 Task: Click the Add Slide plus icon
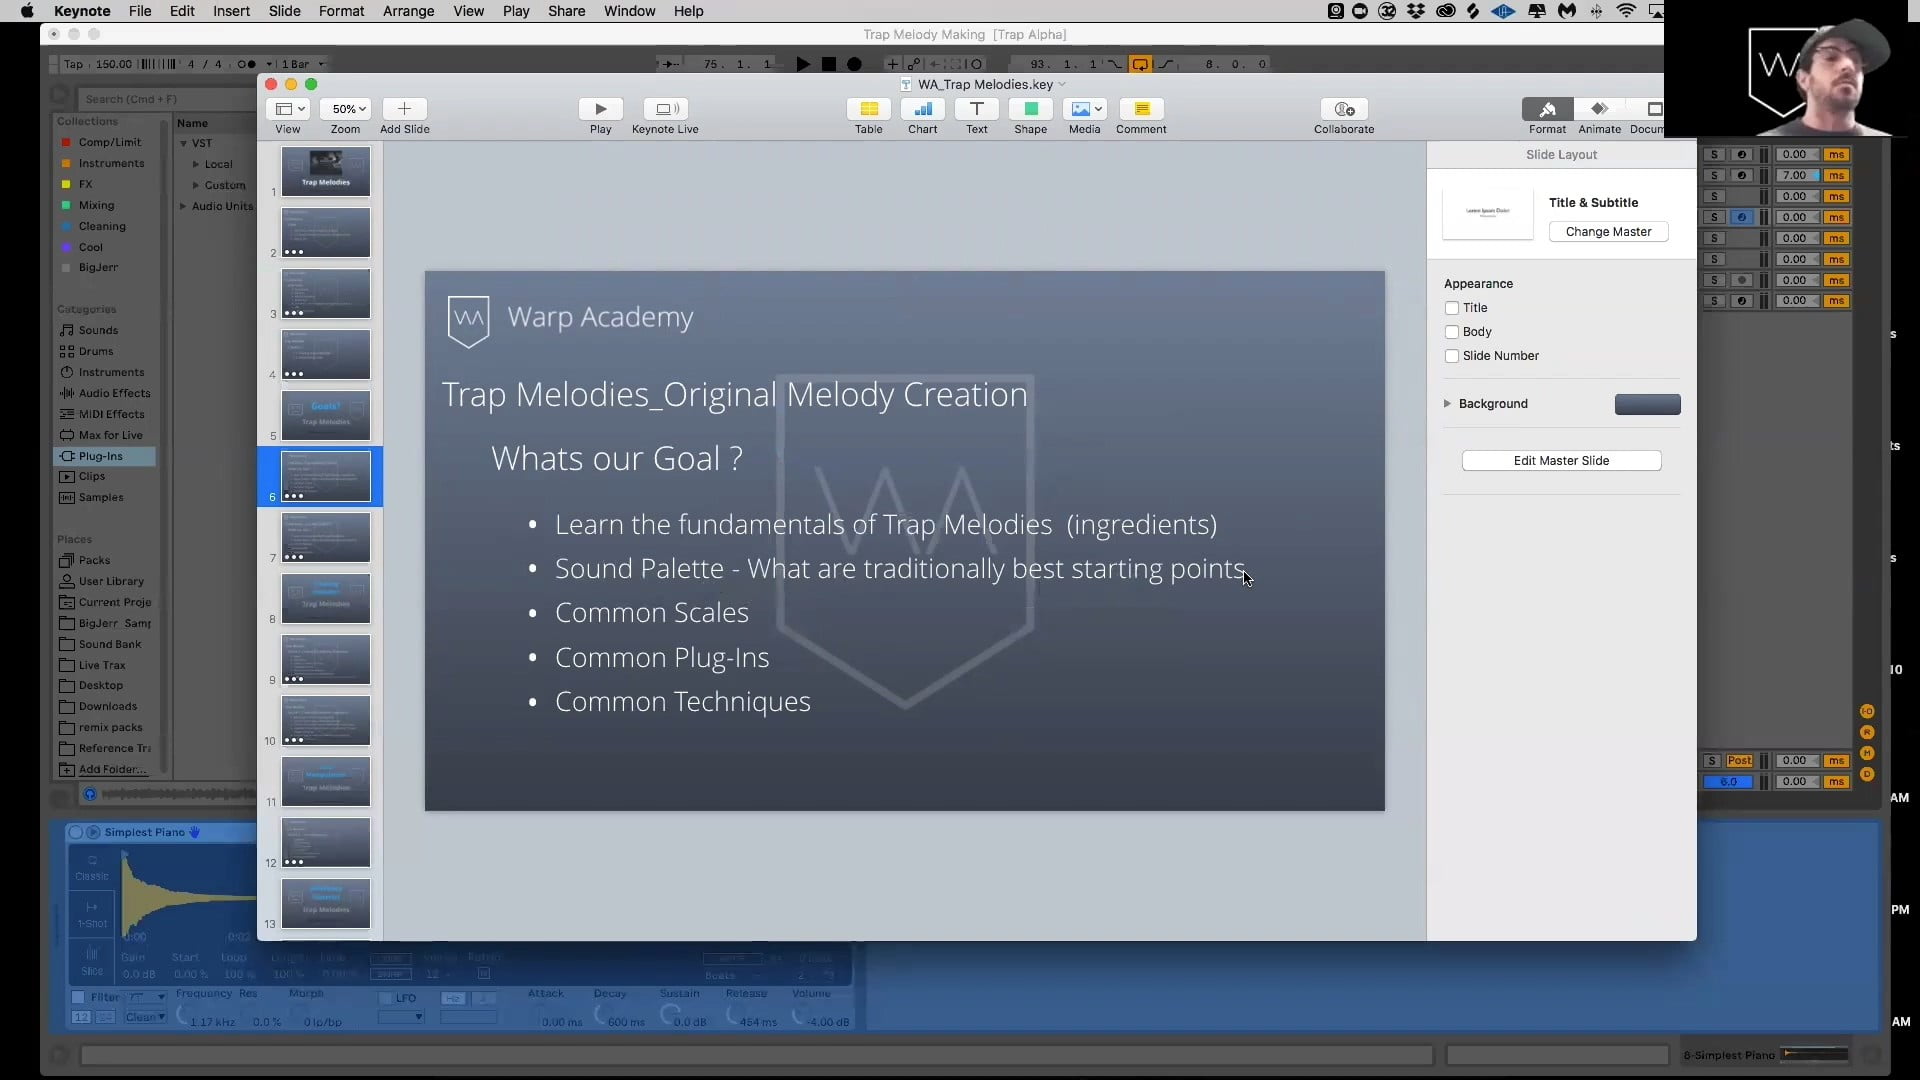coord(404,109)
